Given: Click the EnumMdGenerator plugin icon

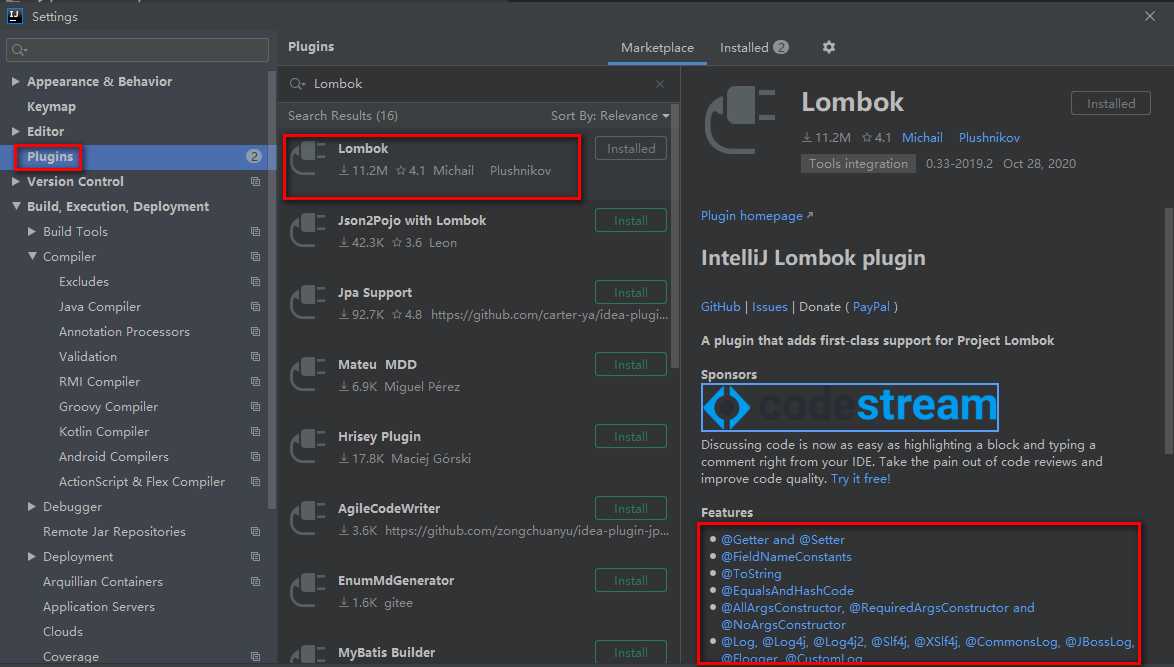Looking at the screenshot, I should (308, 590).
